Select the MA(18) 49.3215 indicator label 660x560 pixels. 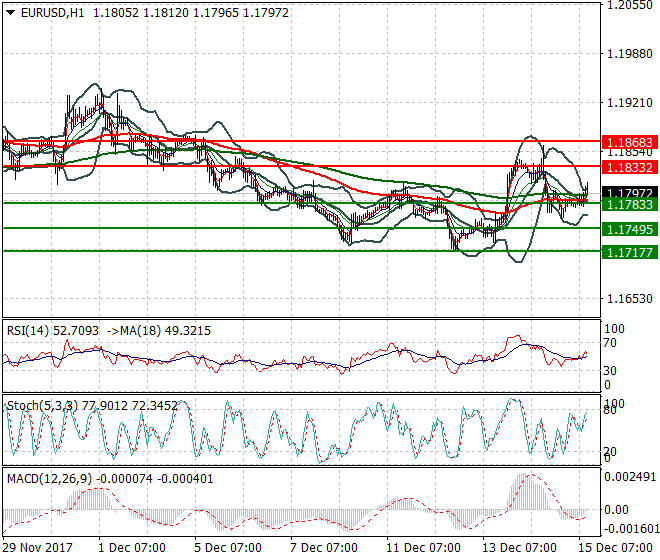point(165,331)
